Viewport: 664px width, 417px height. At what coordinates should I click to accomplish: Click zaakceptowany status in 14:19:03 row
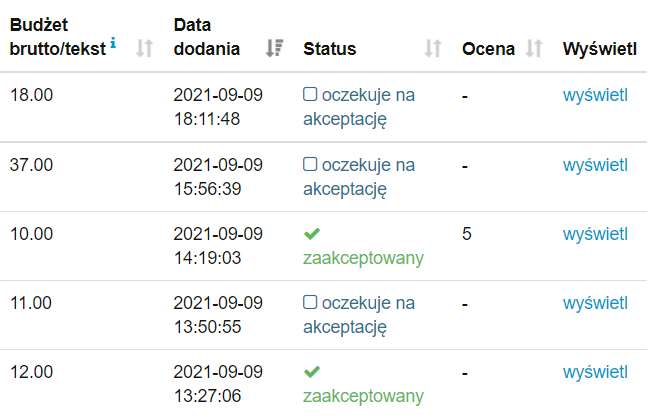363,258
